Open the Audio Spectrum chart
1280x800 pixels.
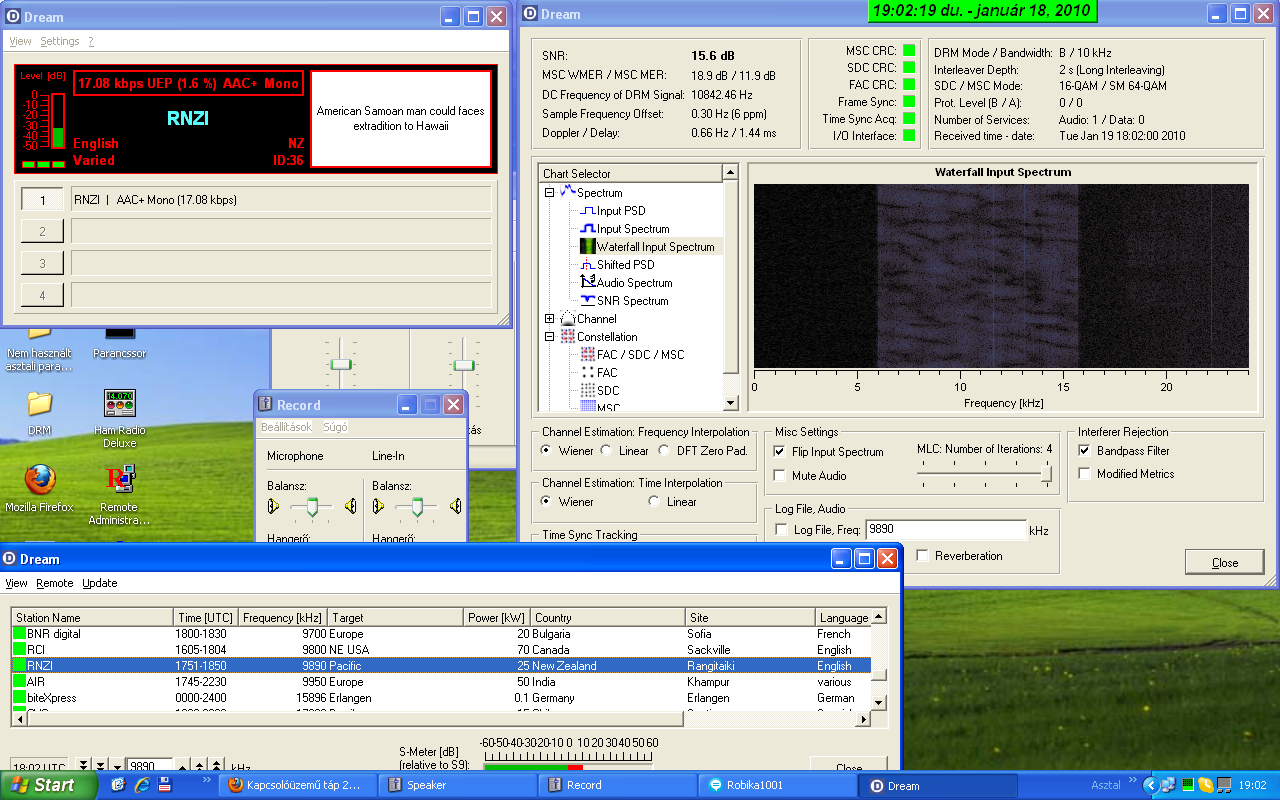[x=634, y=283]
